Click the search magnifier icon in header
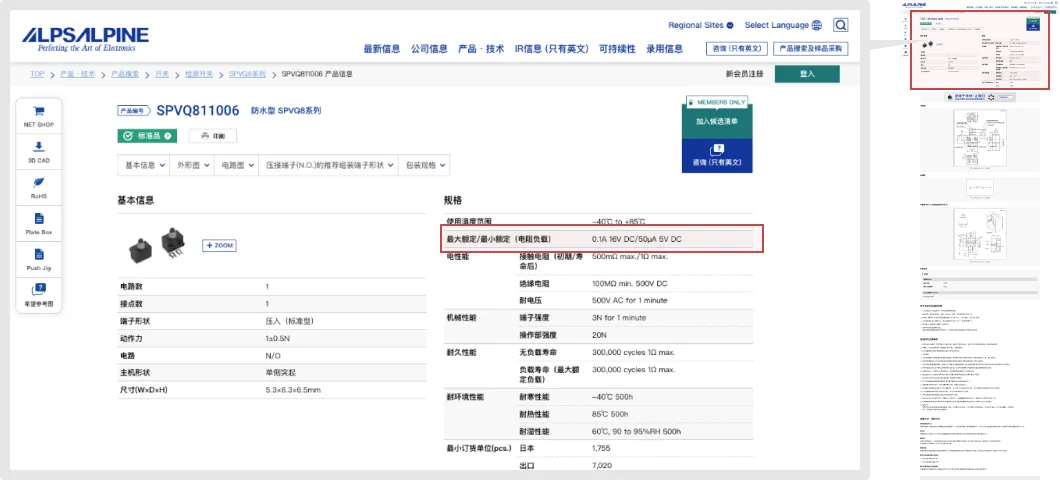The image size is (1060, 480). point(841,25)
